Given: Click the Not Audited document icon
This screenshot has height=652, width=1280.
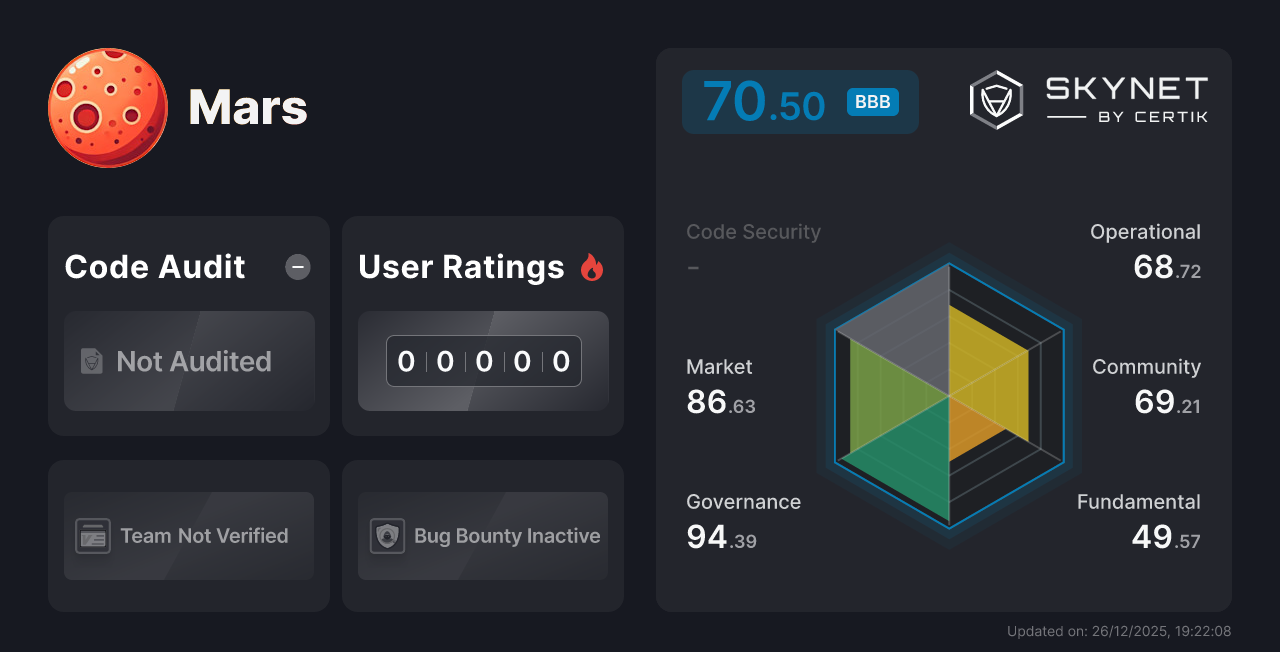Looking at the screenshot, I should 92,361.
